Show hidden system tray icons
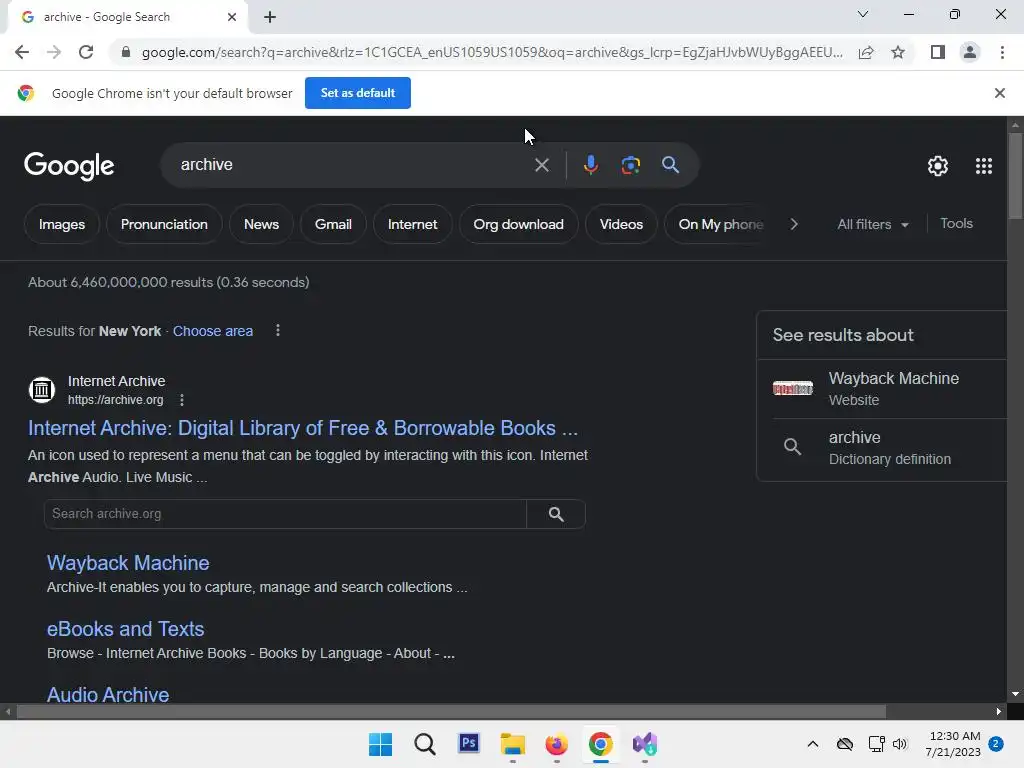1024x768 pixels. (812, 744)
